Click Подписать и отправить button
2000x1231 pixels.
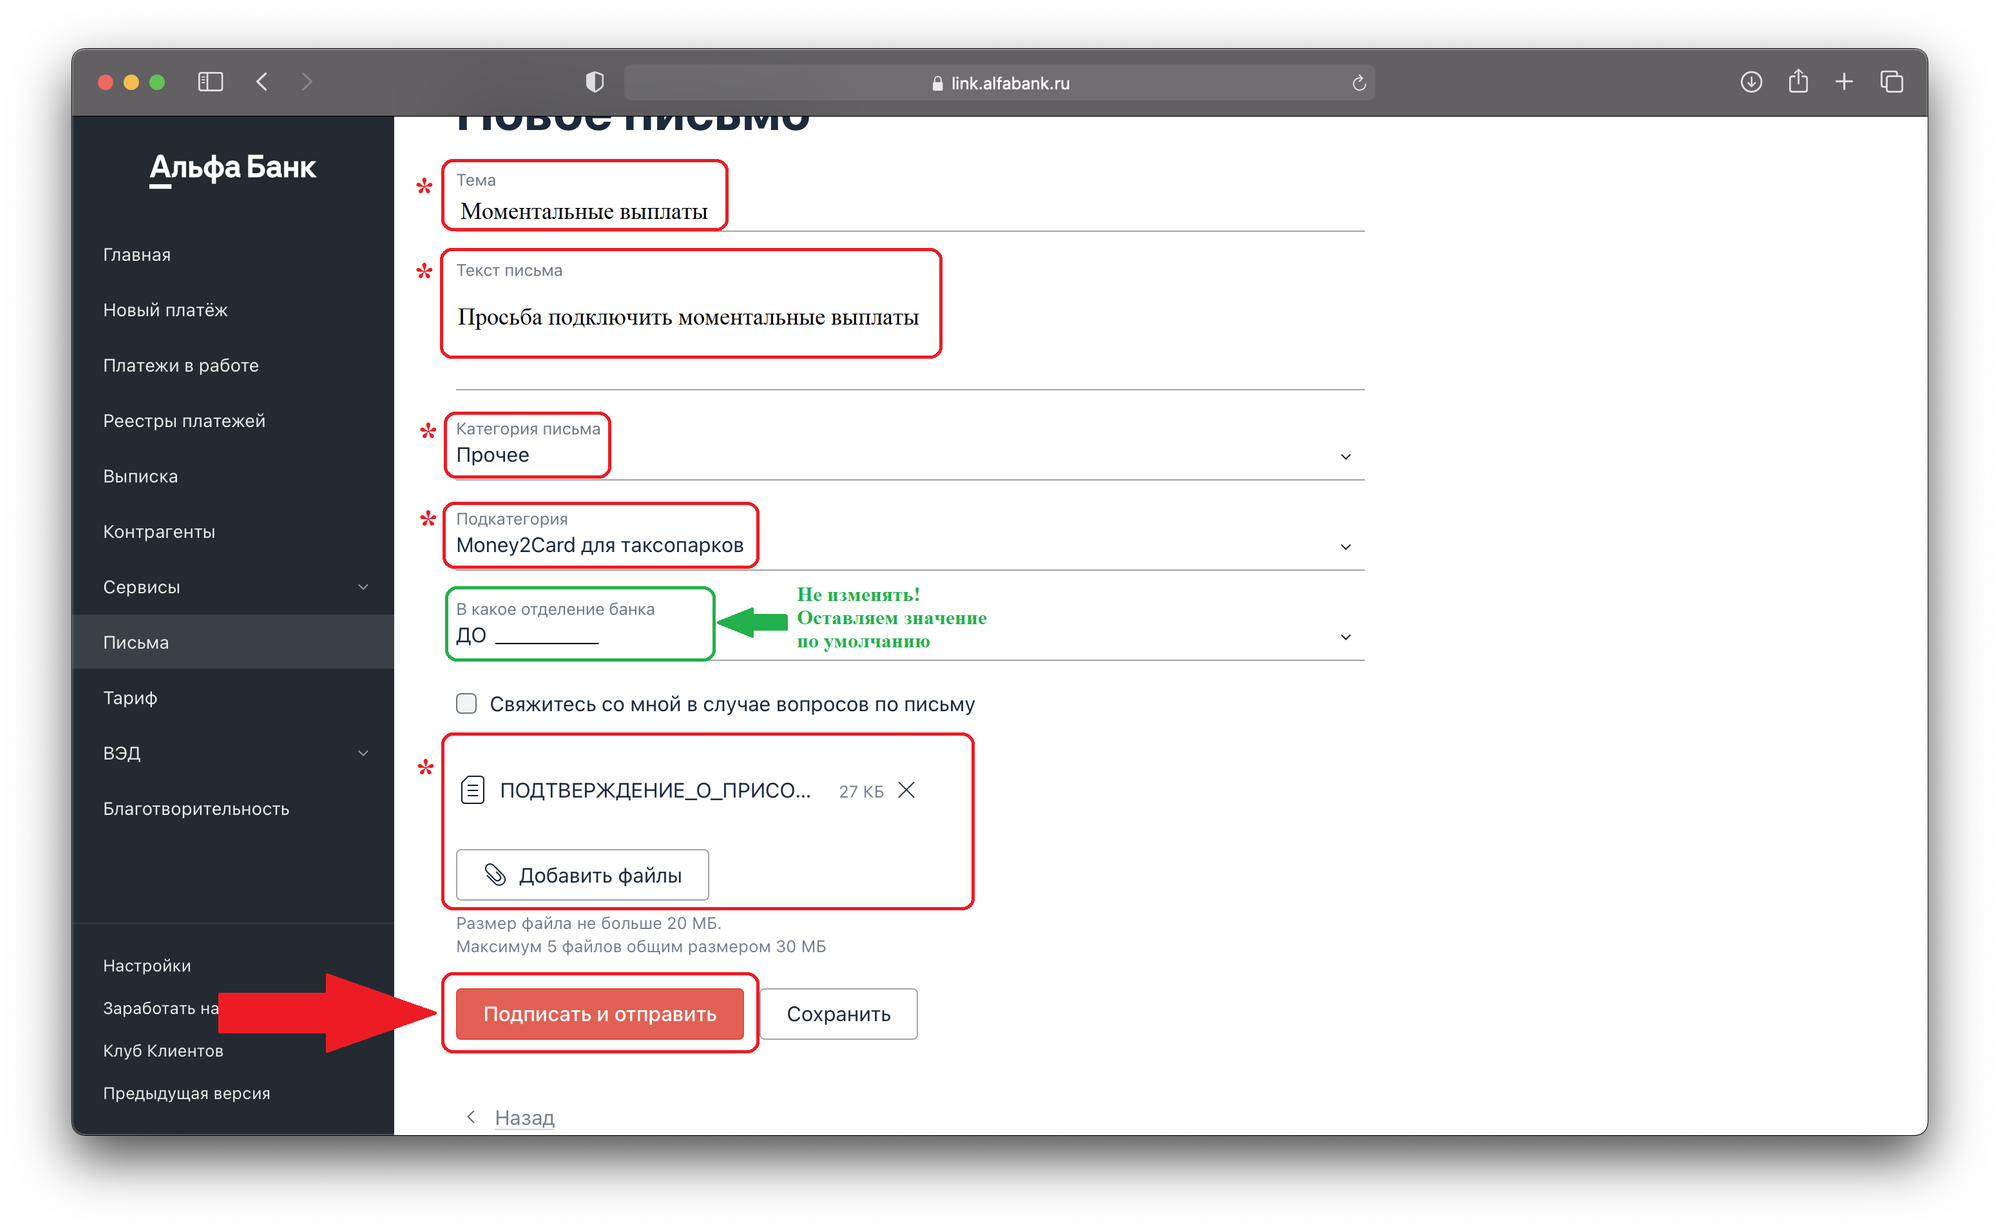coord(600,1014)
